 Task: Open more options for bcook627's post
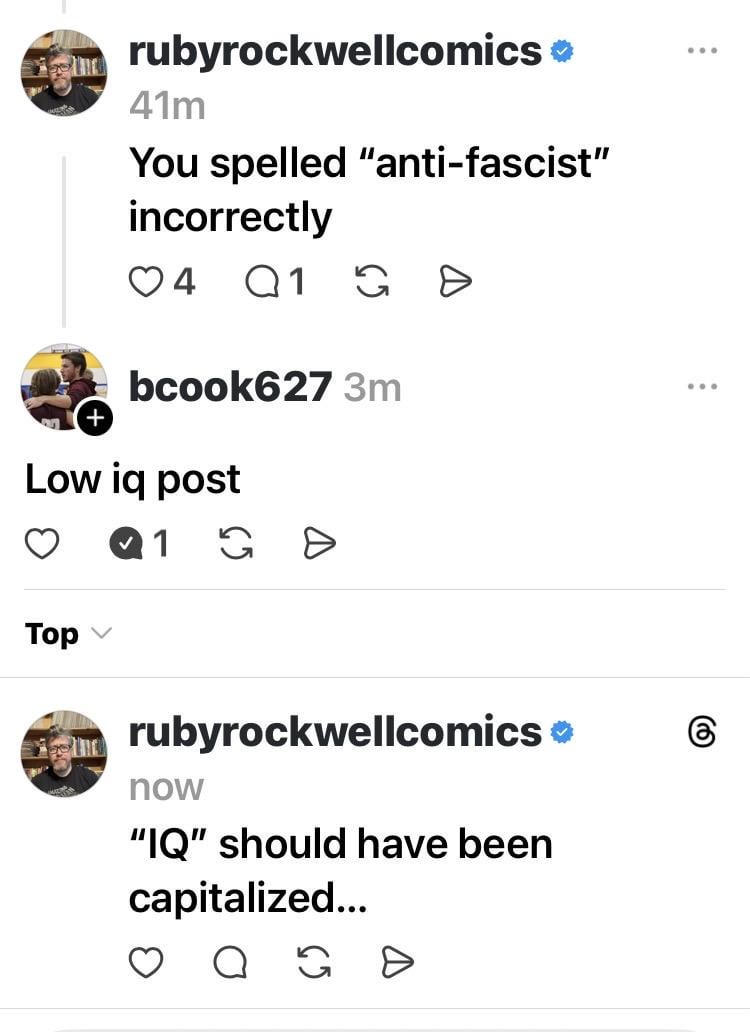pos(702,386)
